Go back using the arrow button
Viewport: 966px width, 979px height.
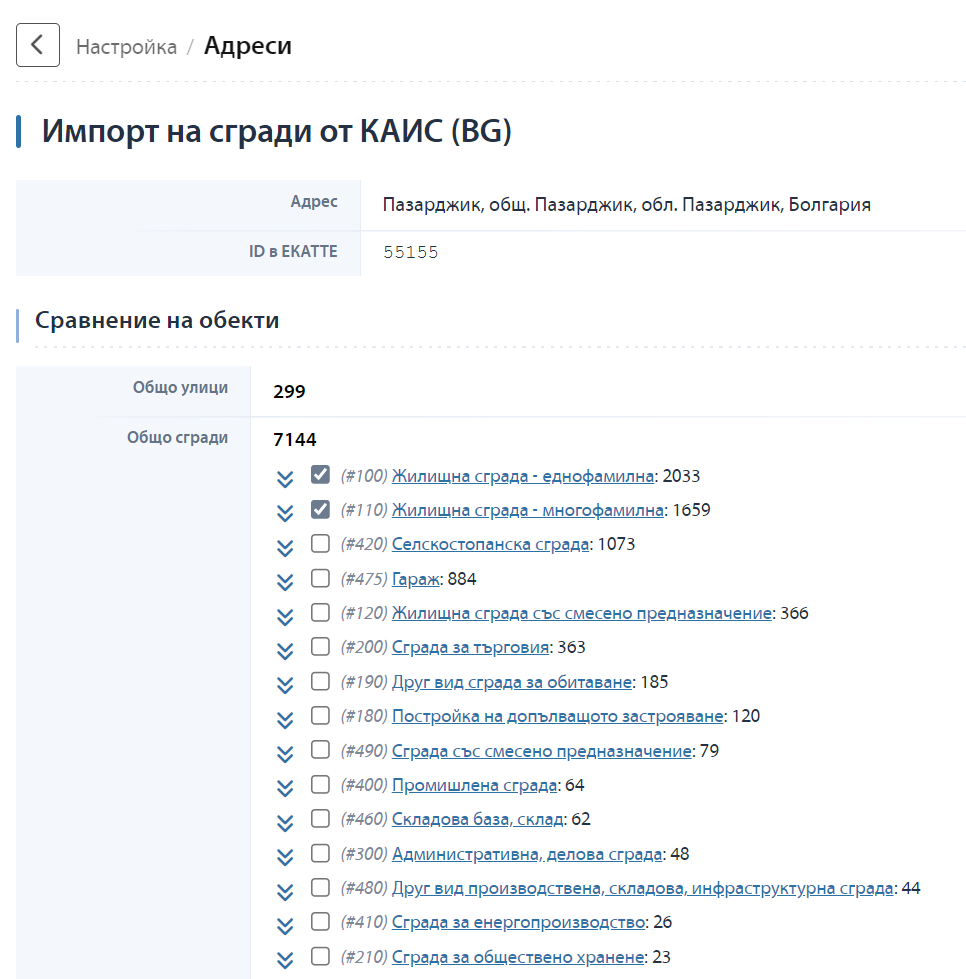click(x=37, y=45)
